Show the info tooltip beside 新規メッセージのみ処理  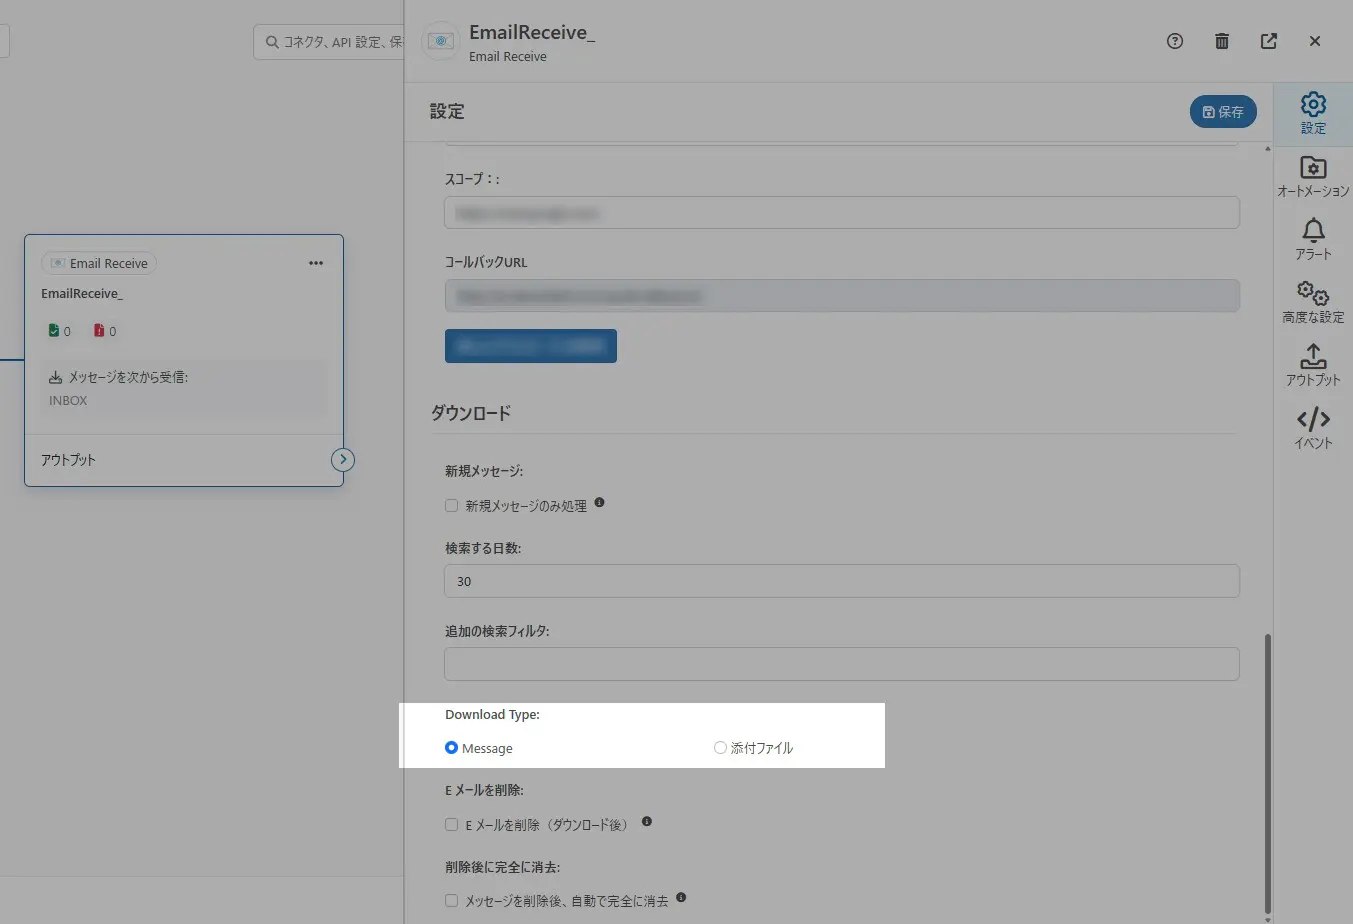[599, 504]
